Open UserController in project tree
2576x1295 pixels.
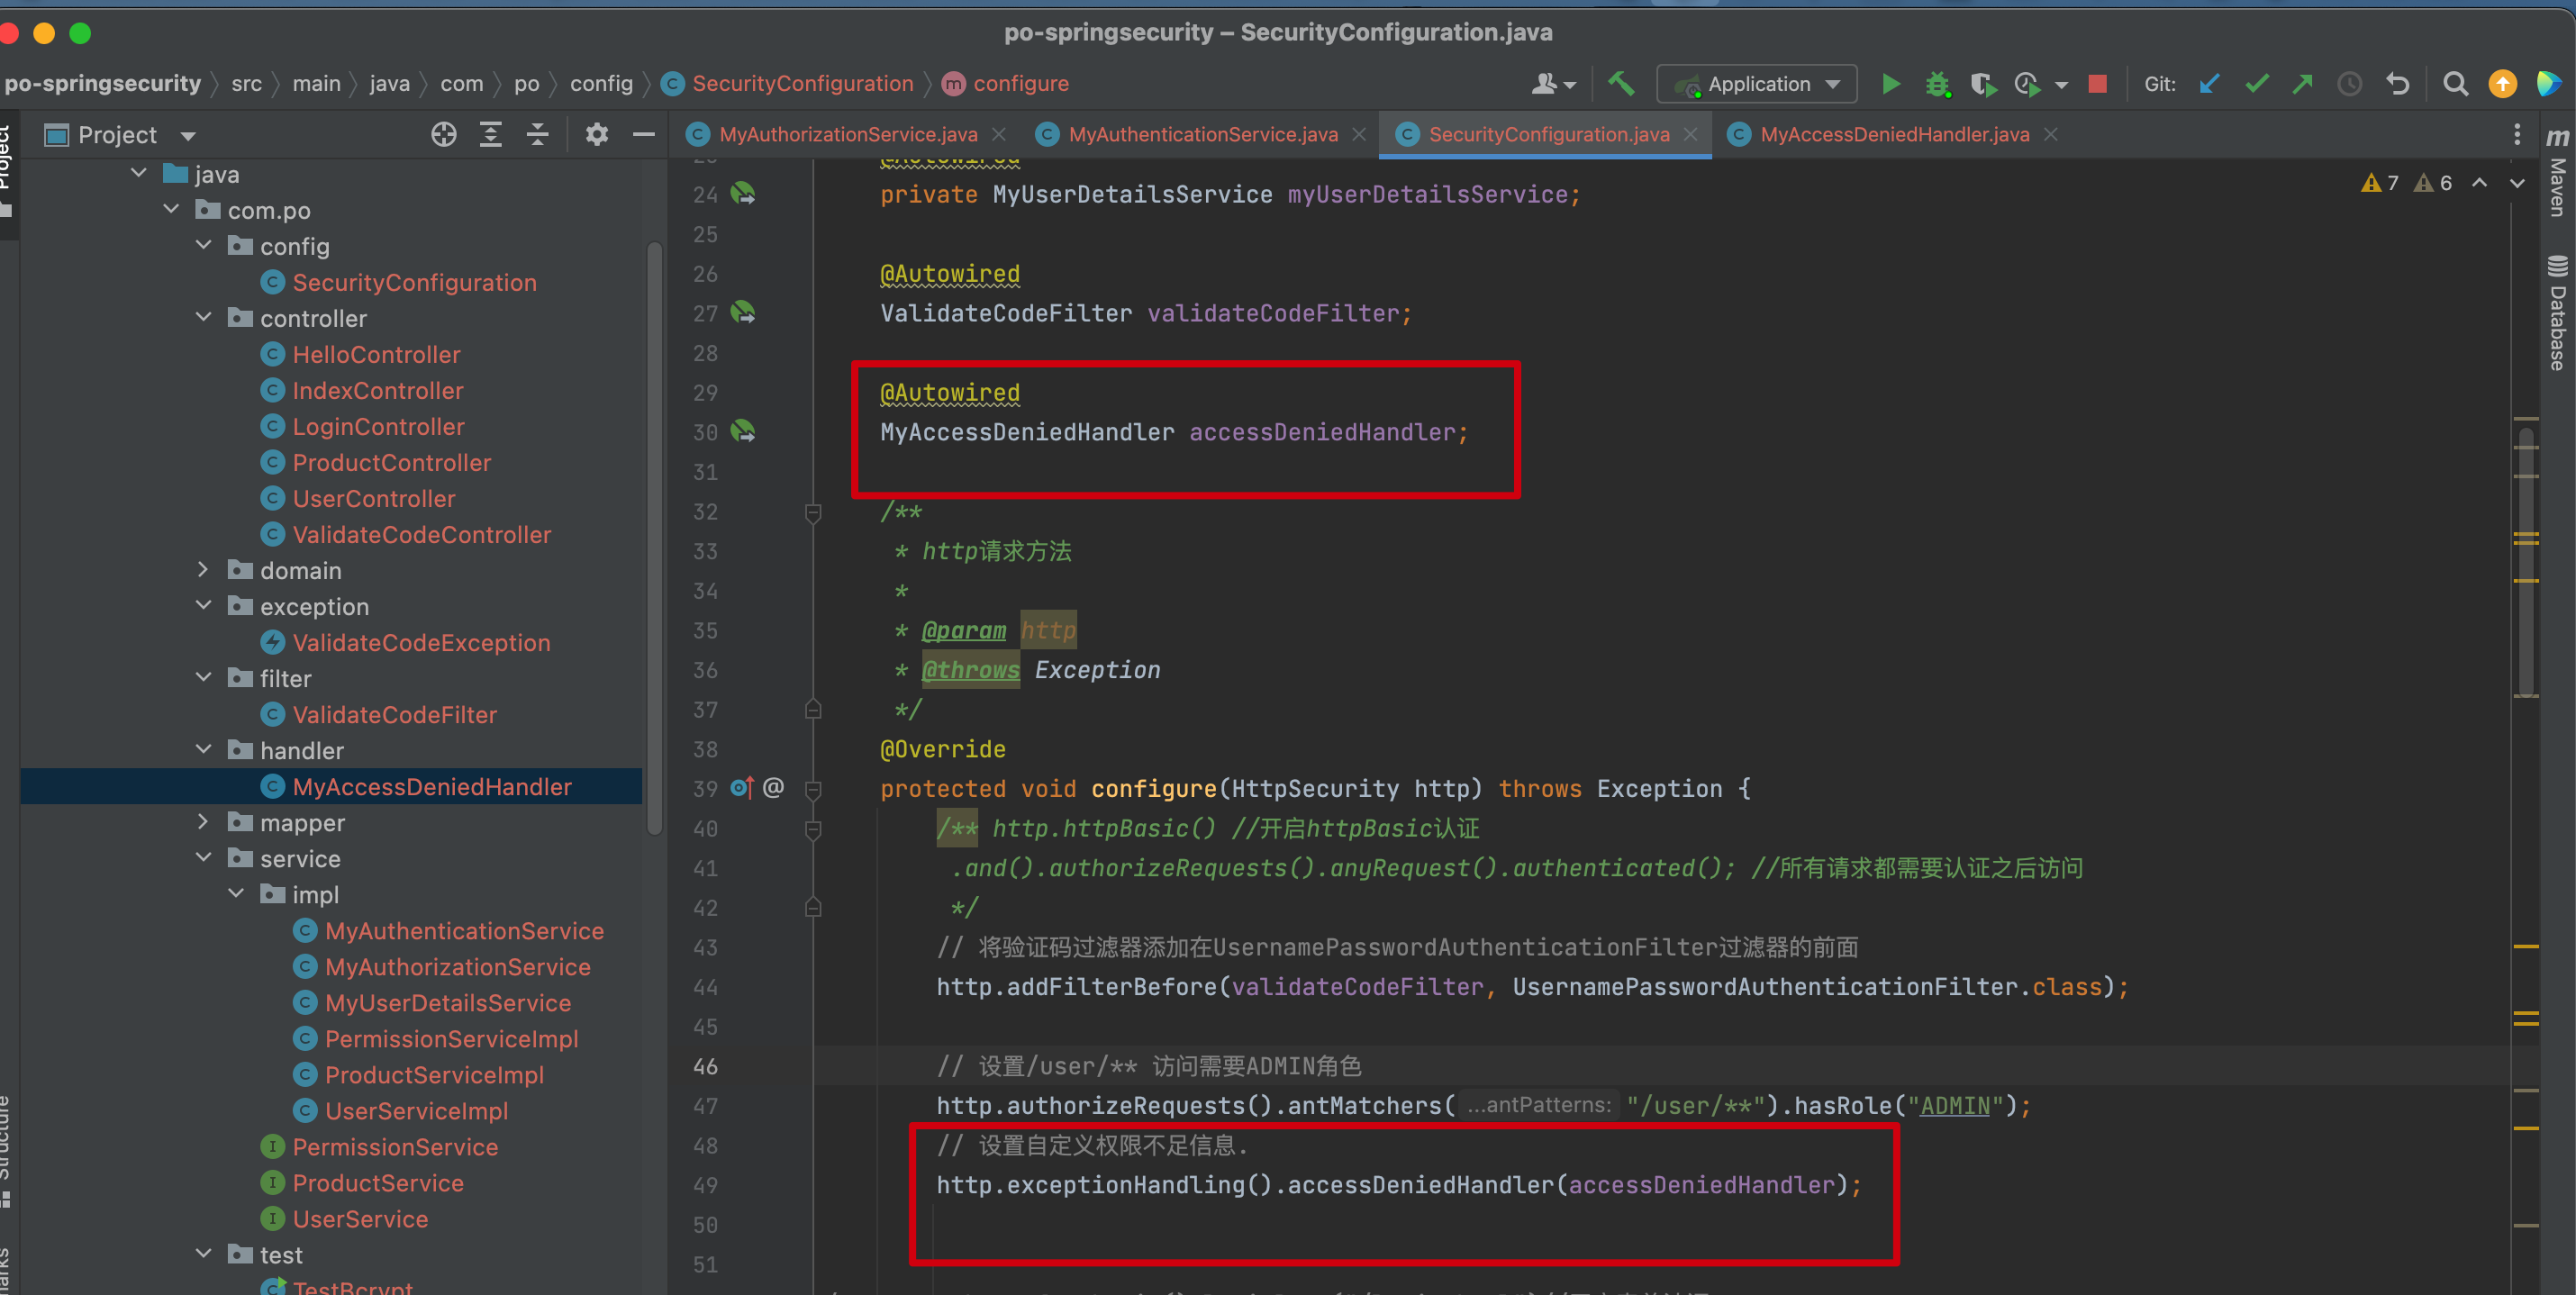373,498
